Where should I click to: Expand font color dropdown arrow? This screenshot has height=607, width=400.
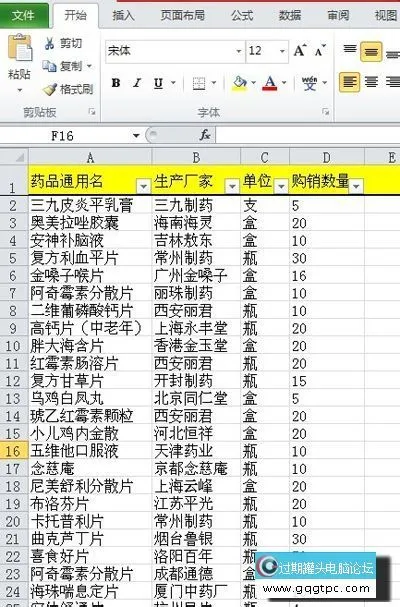click(284, 83)
